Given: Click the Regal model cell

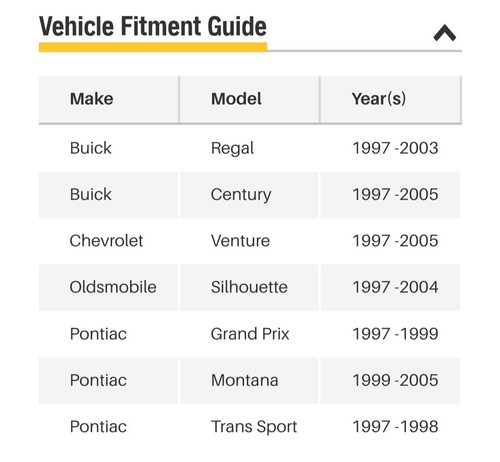Looking at the screenshot, I should pyautogui.click(x=232, y=149).
